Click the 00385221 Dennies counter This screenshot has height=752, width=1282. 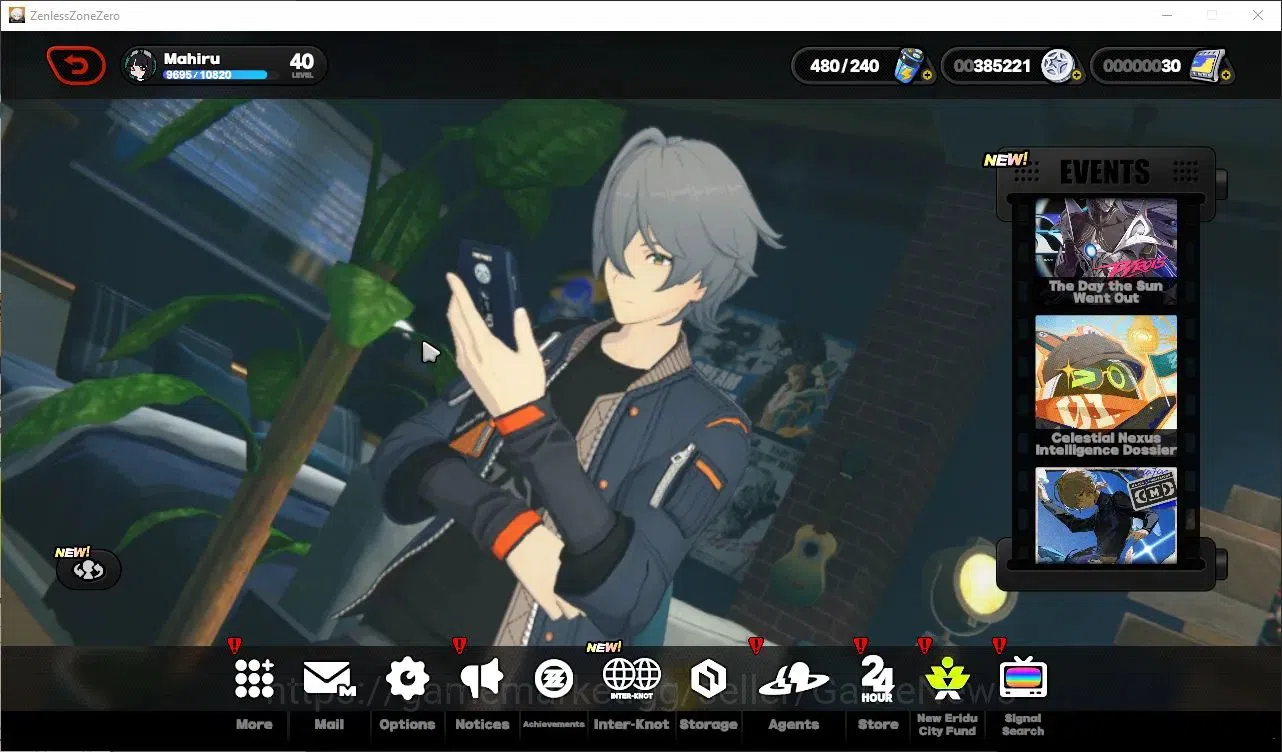[992, 66]
